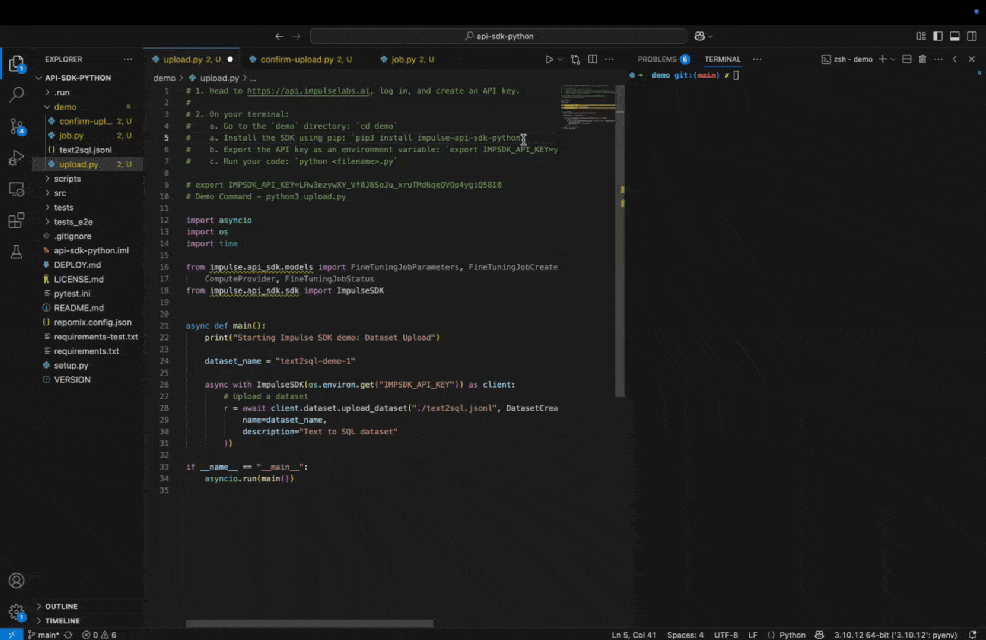Split the terminal panel
This screenshot has width=986, height=640.
point(907,59)
